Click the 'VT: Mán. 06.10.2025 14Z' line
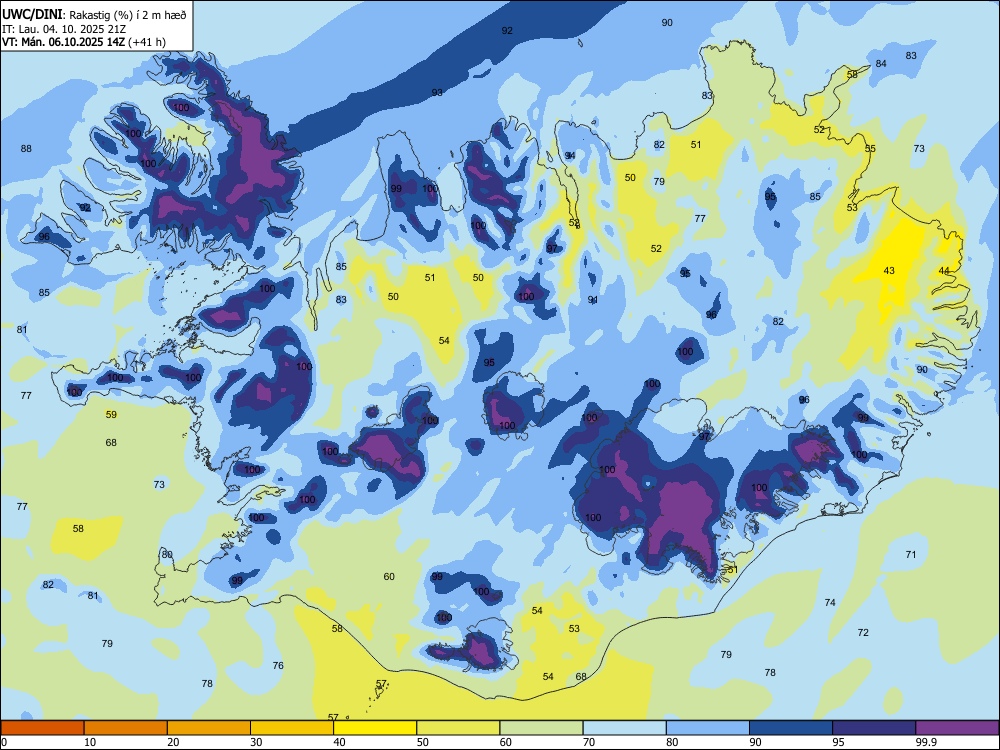This screenshot has height=750, width=1000. pyautogui.click(x=64, y=42)
